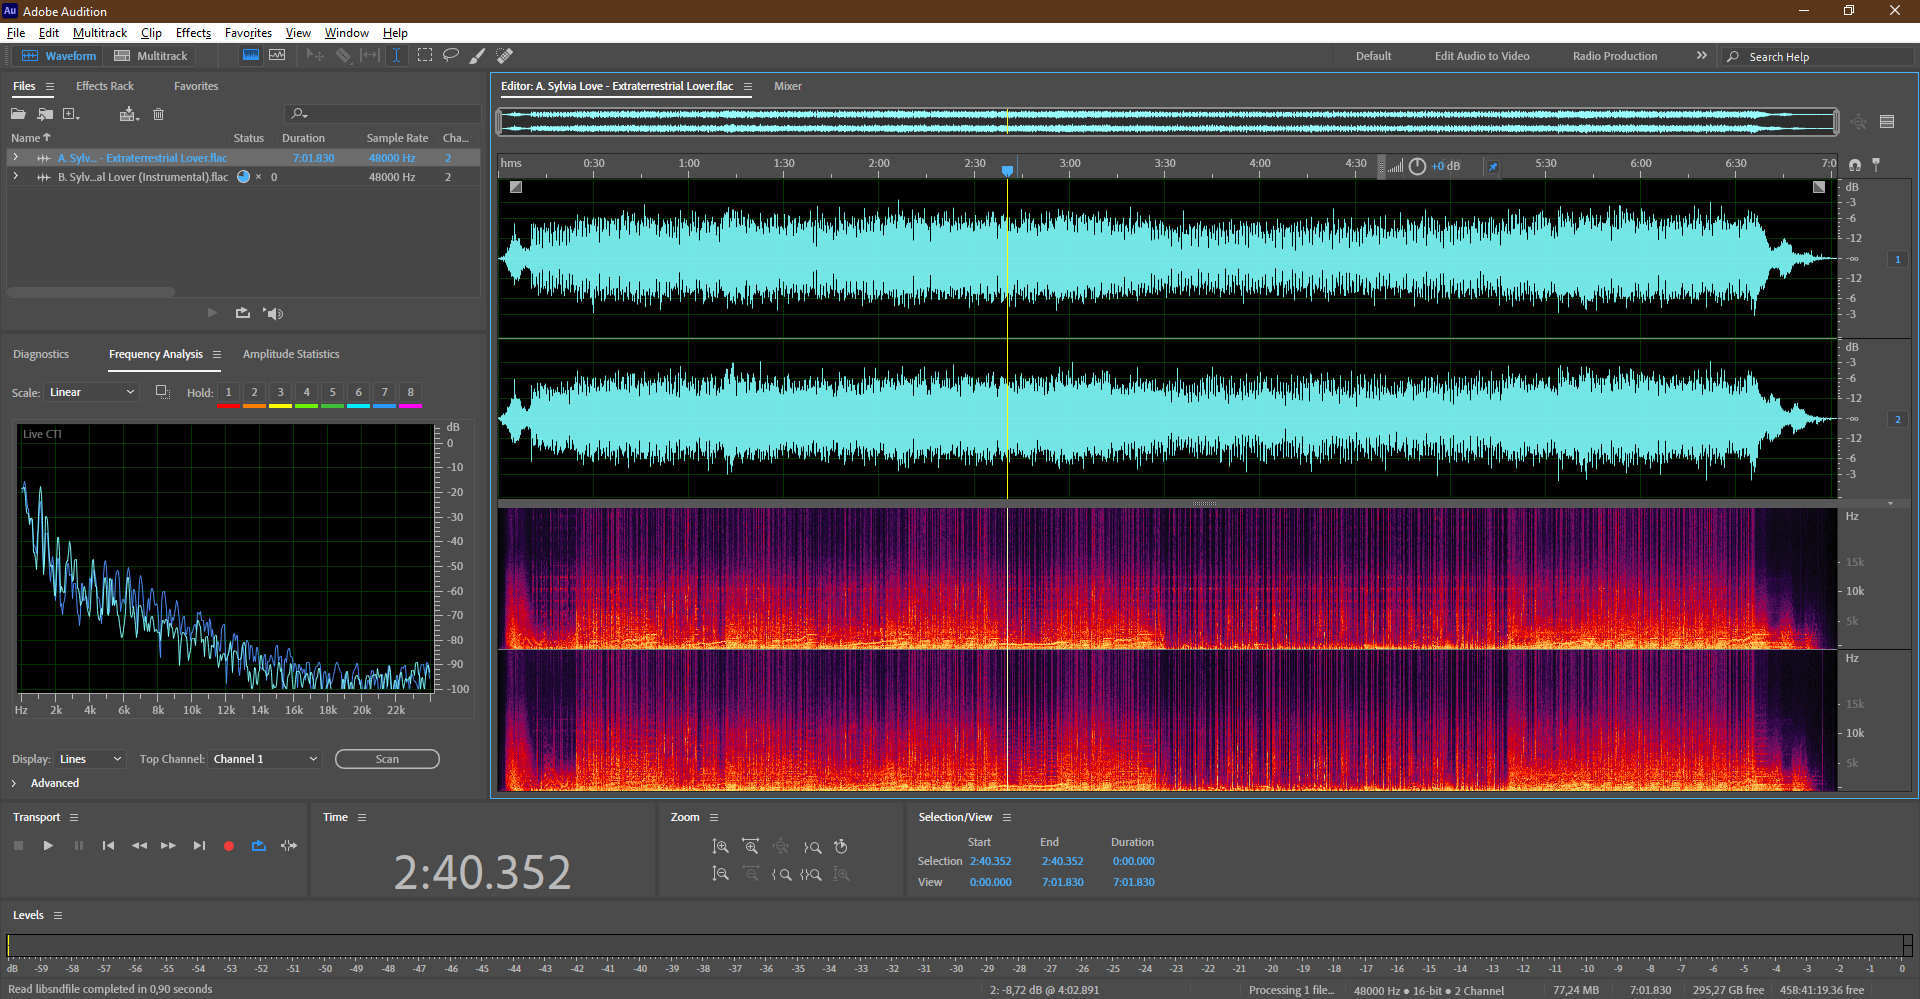The width and height of the screenshot is (1920, 999).
Task: Open the Display dropdown set to Lines
Action: pos(90,759)
